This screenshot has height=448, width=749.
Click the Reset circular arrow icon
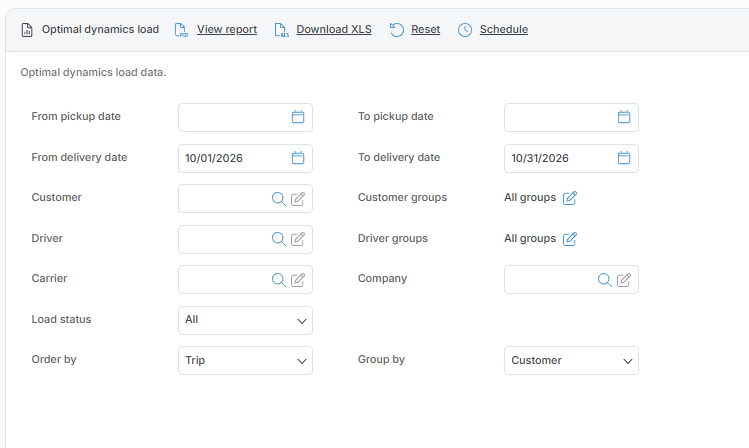(396, 30)
